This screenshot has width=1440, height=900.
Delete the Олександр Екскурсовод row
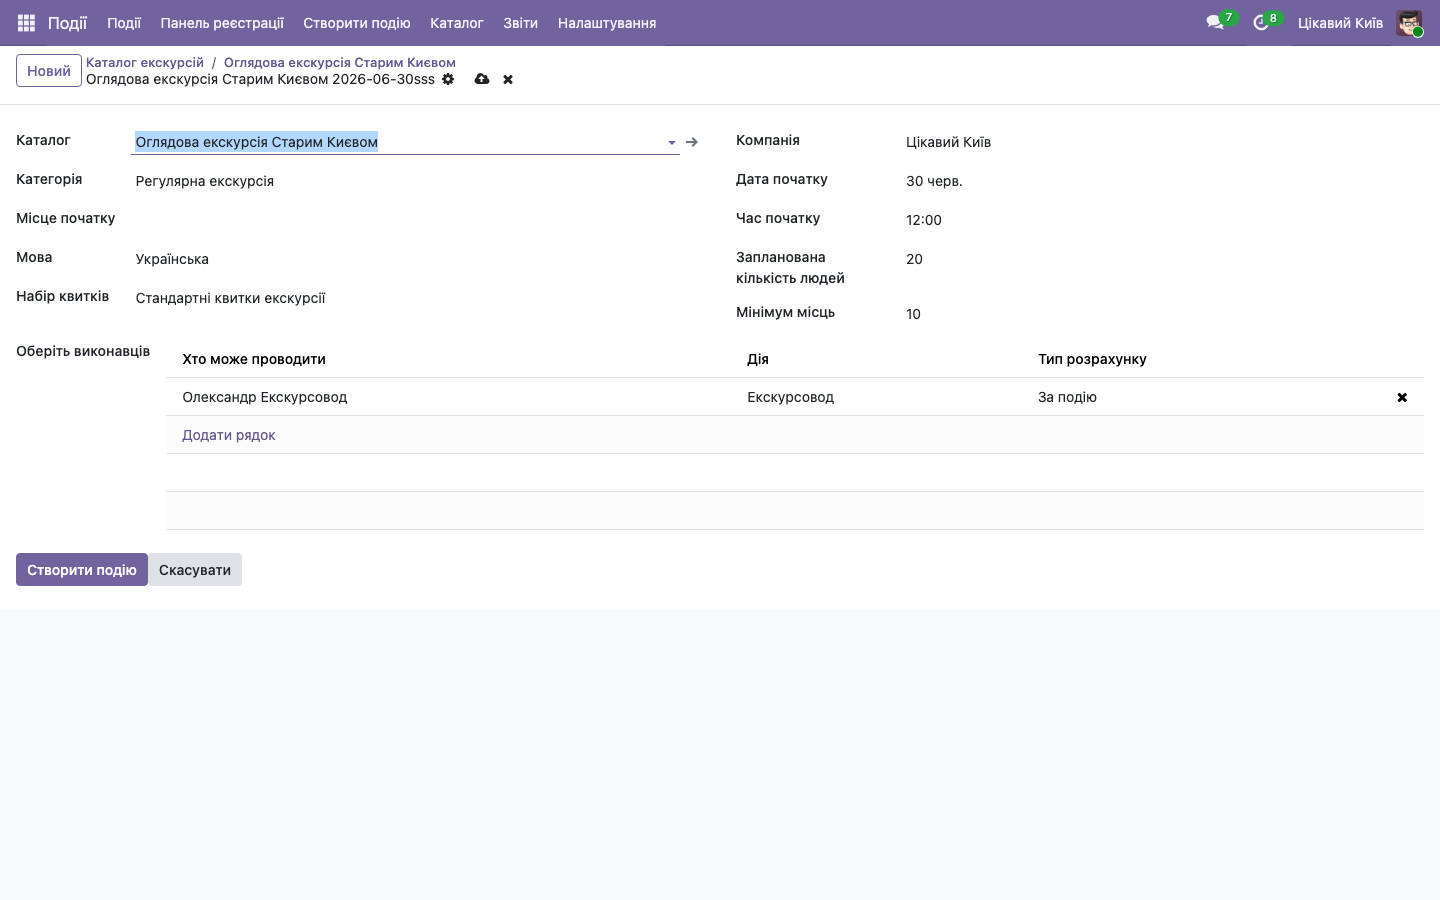point(1402,397)
